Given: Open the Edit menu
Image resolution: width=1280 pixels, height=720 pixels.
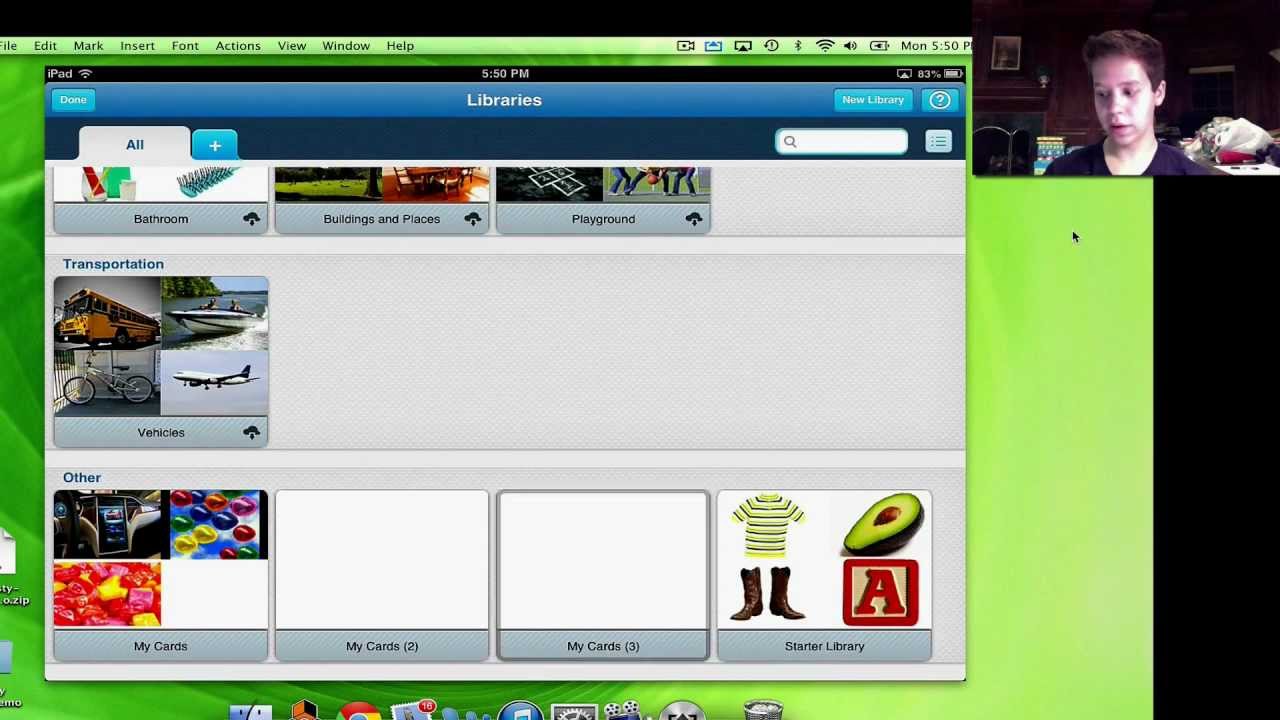Looking at the screenshot, I should 45,46.
